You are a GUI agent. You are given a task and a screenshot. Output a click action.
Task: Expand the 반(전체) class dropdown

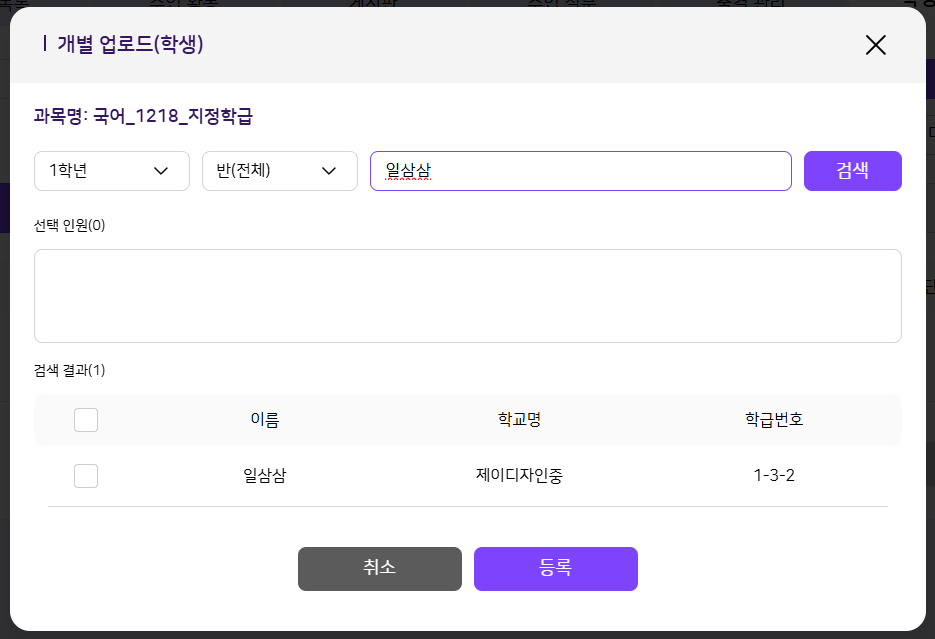(x=279, y=171)
